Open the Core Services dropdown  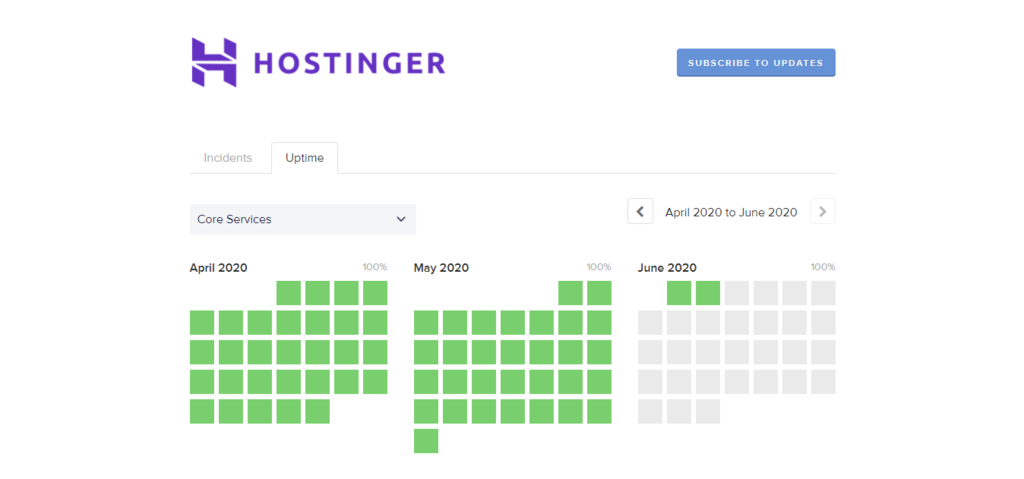tap(303, 220)
